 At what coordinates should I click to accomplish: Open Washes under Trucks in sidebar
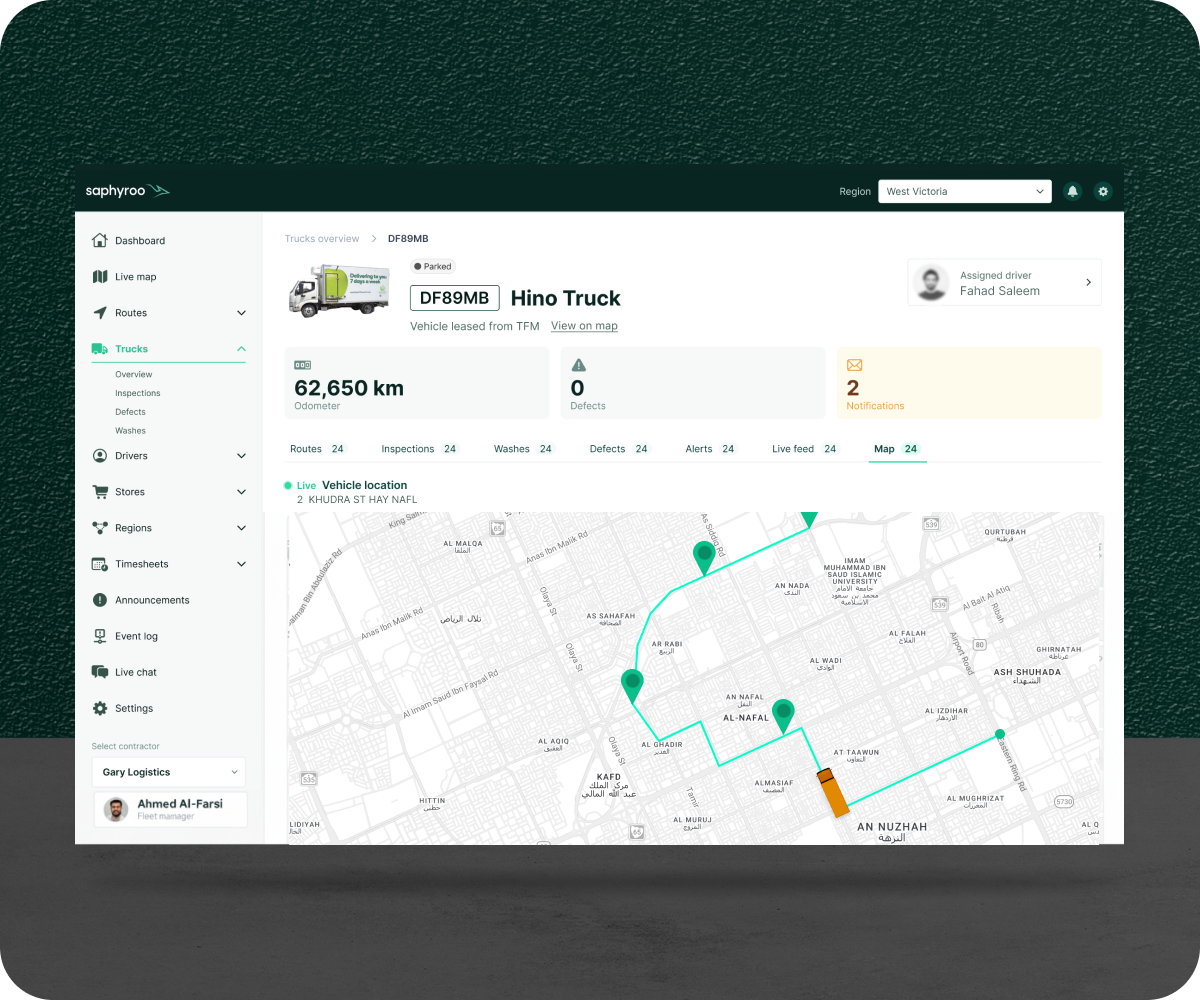pos(130,431)
